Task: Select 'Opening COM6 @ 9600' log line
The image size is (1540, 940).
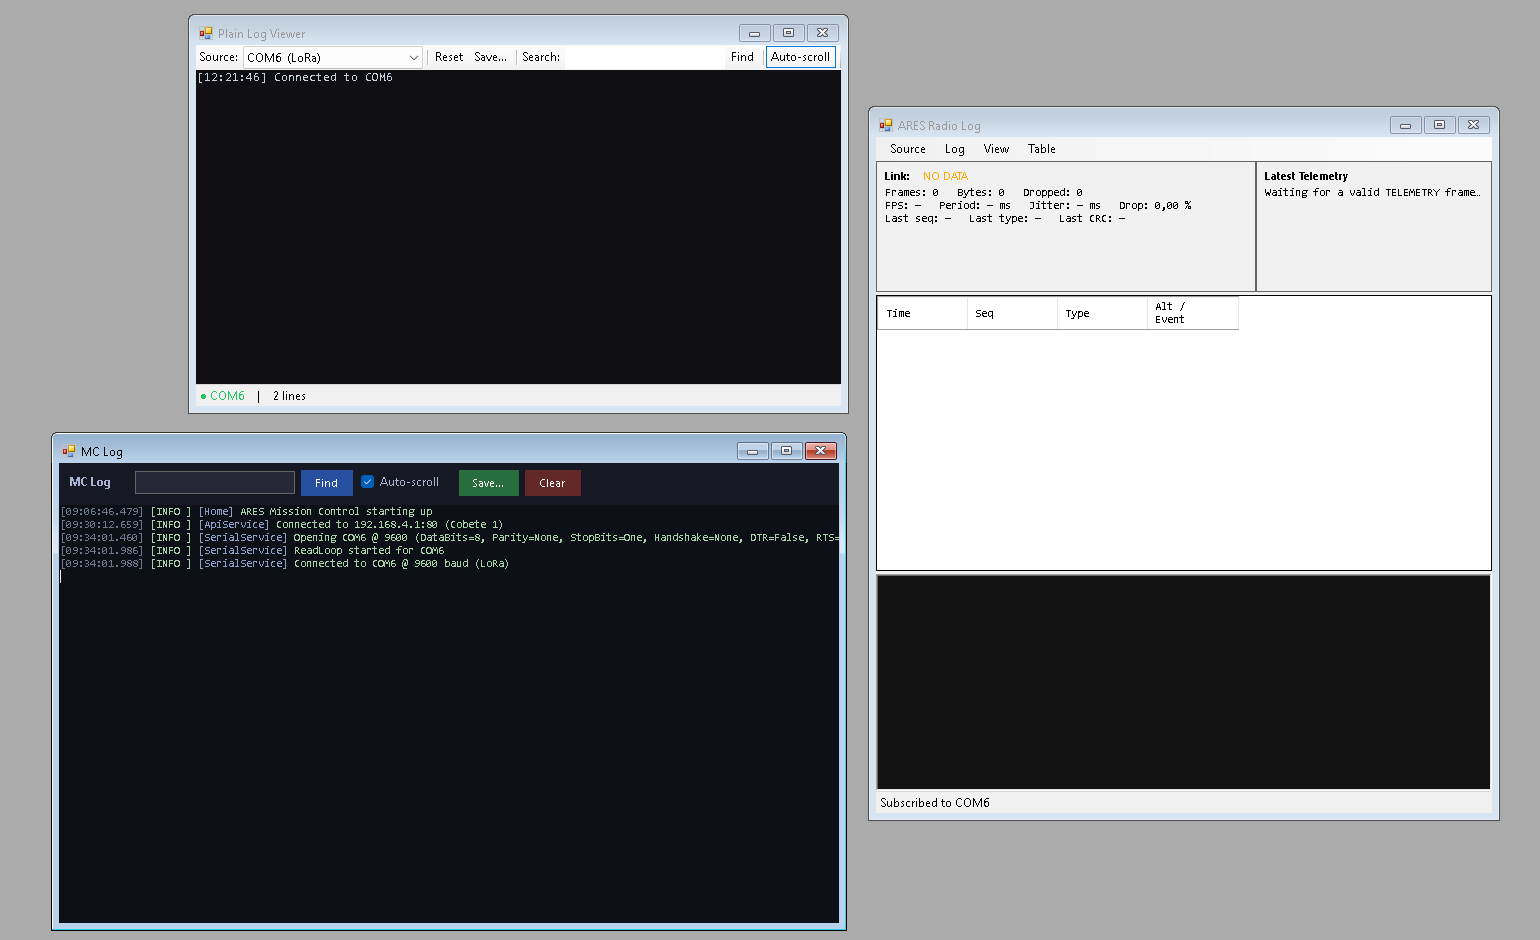Action: [449, 537]
